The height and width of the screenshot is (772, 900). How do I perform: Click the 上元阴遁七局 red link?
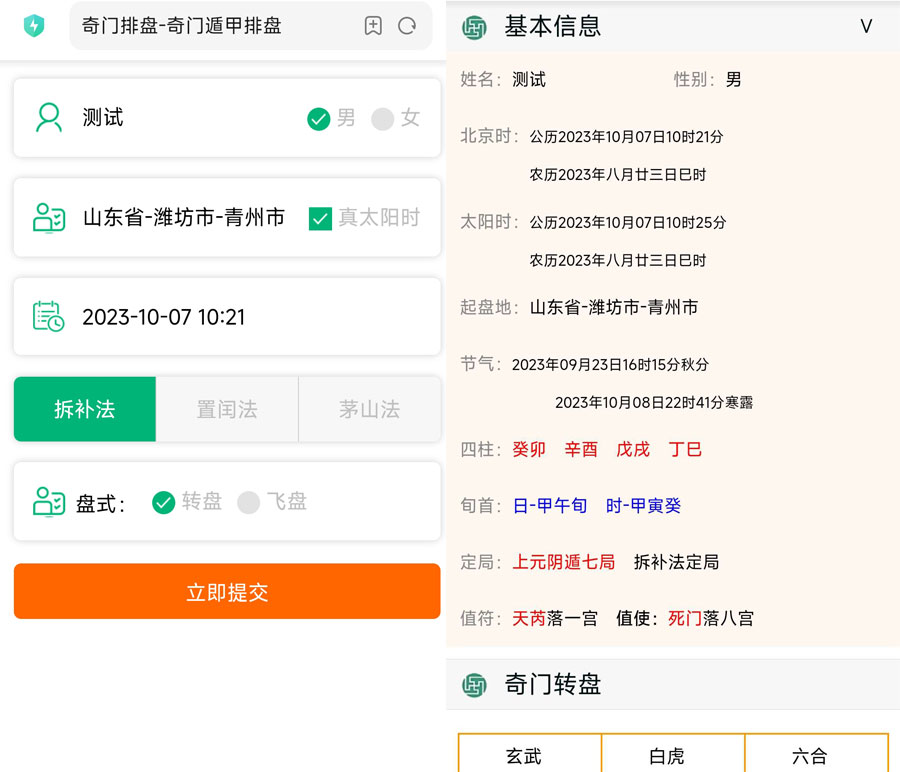(x=564, y=562)
